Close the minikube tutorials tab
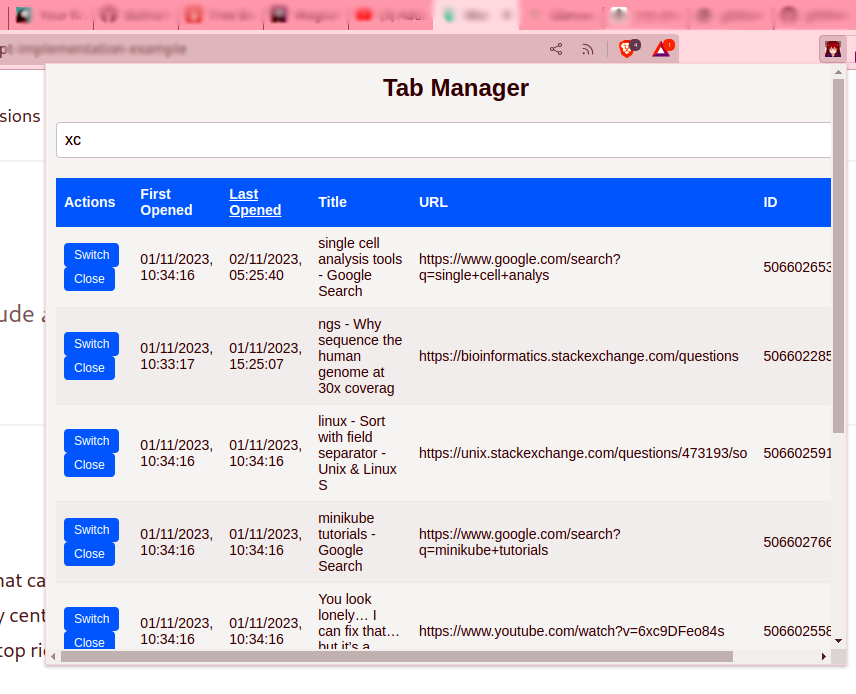Viewport: 856px width, 694px height. tap(89, 554)
